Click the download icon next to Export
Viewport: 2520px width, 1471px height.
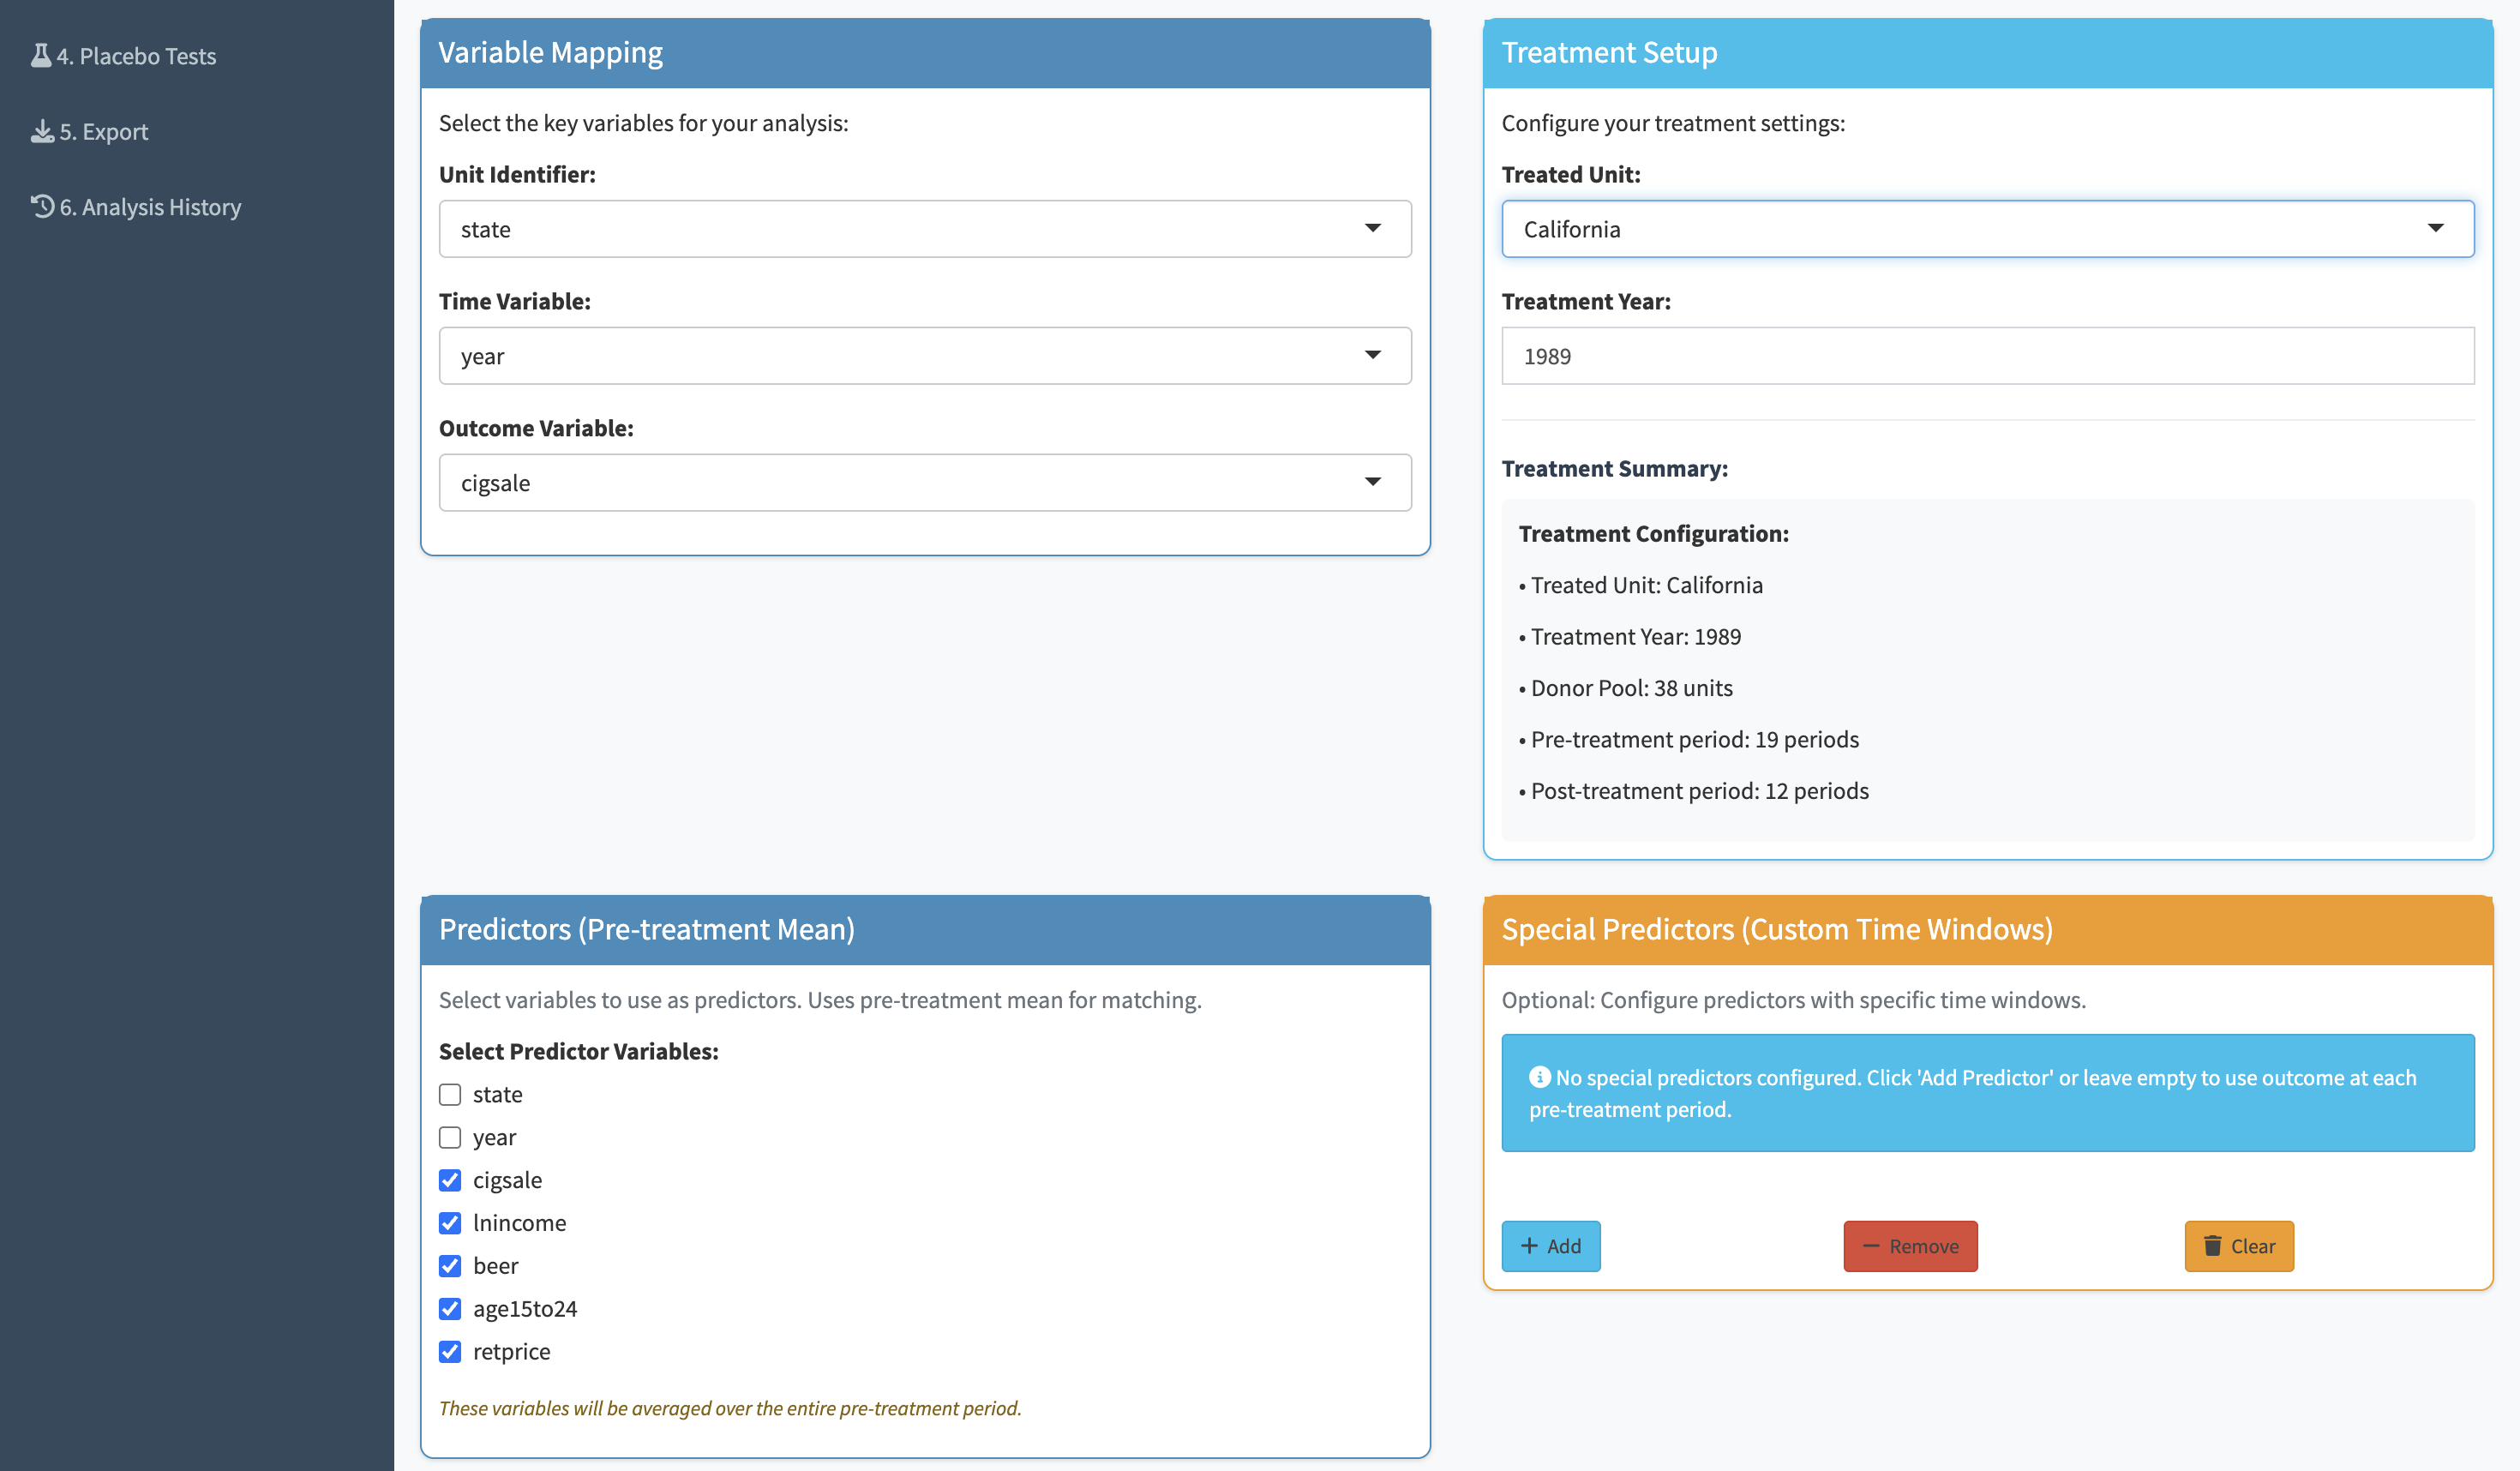tap(42, 131)
